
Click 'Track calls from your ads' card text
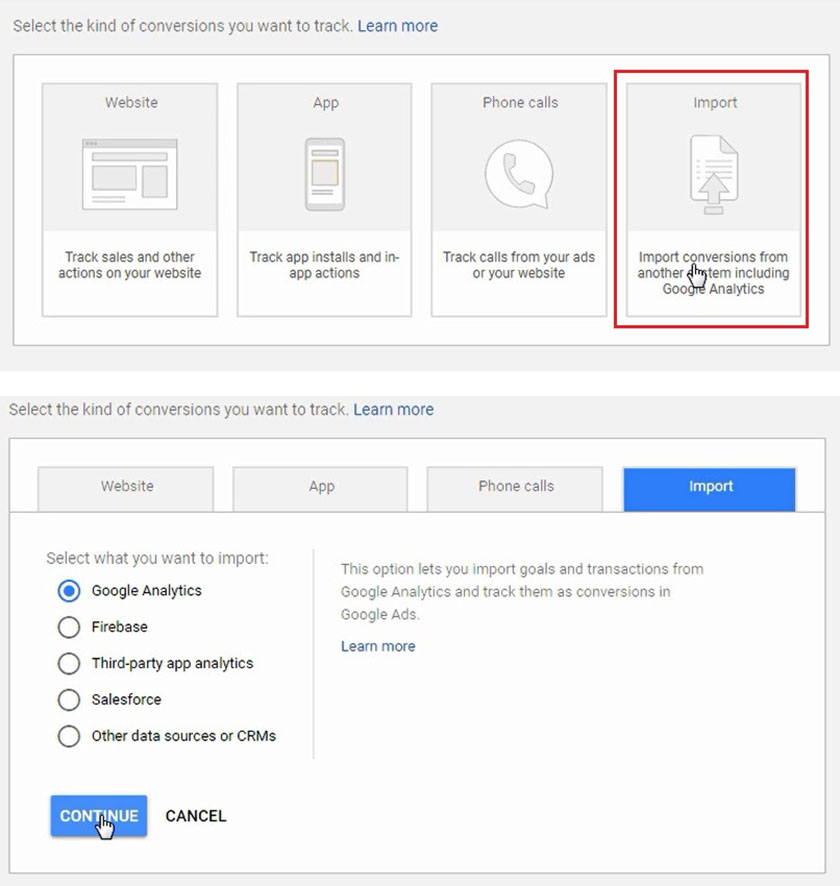[519, 265]
